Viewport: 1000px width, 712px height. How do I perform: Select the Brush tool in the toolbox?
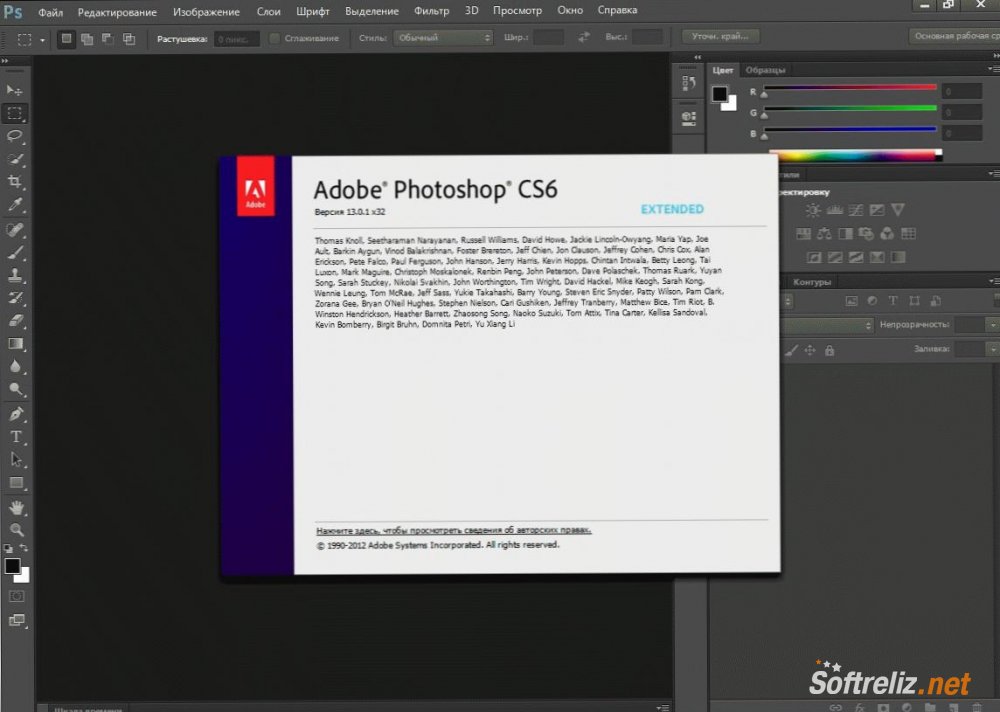[15, 253]
